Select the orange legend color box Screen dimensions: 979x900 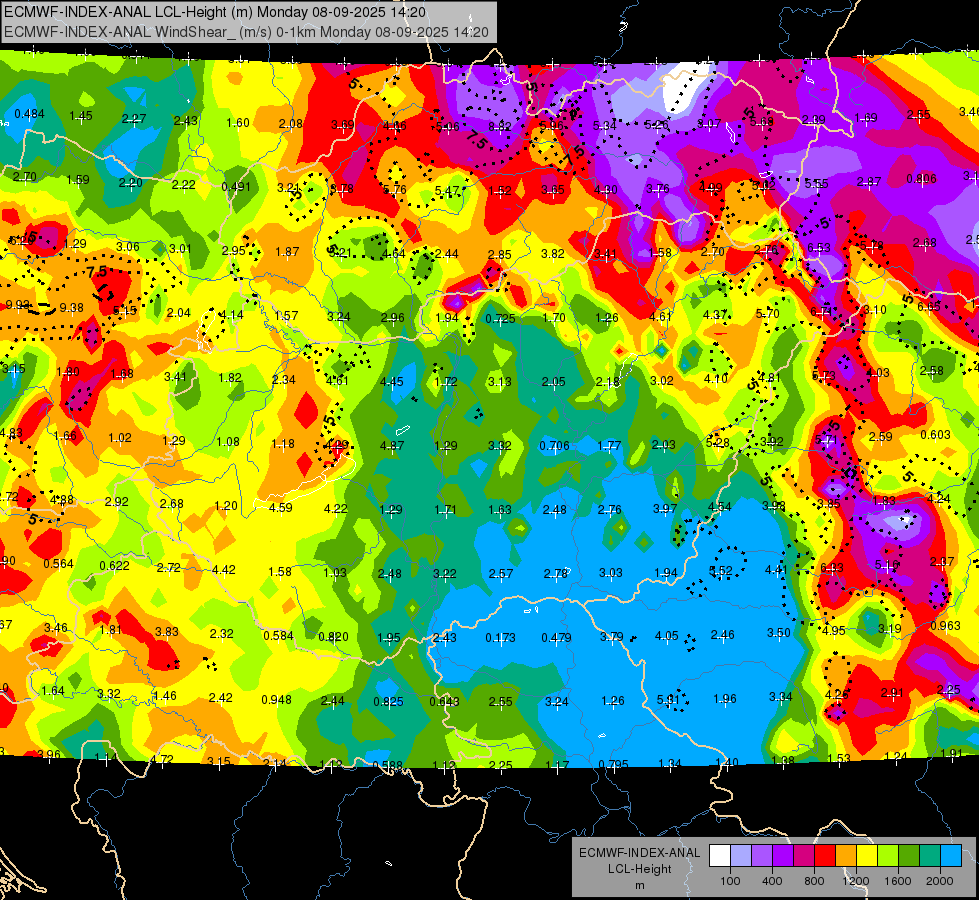[x=846, y=856]
